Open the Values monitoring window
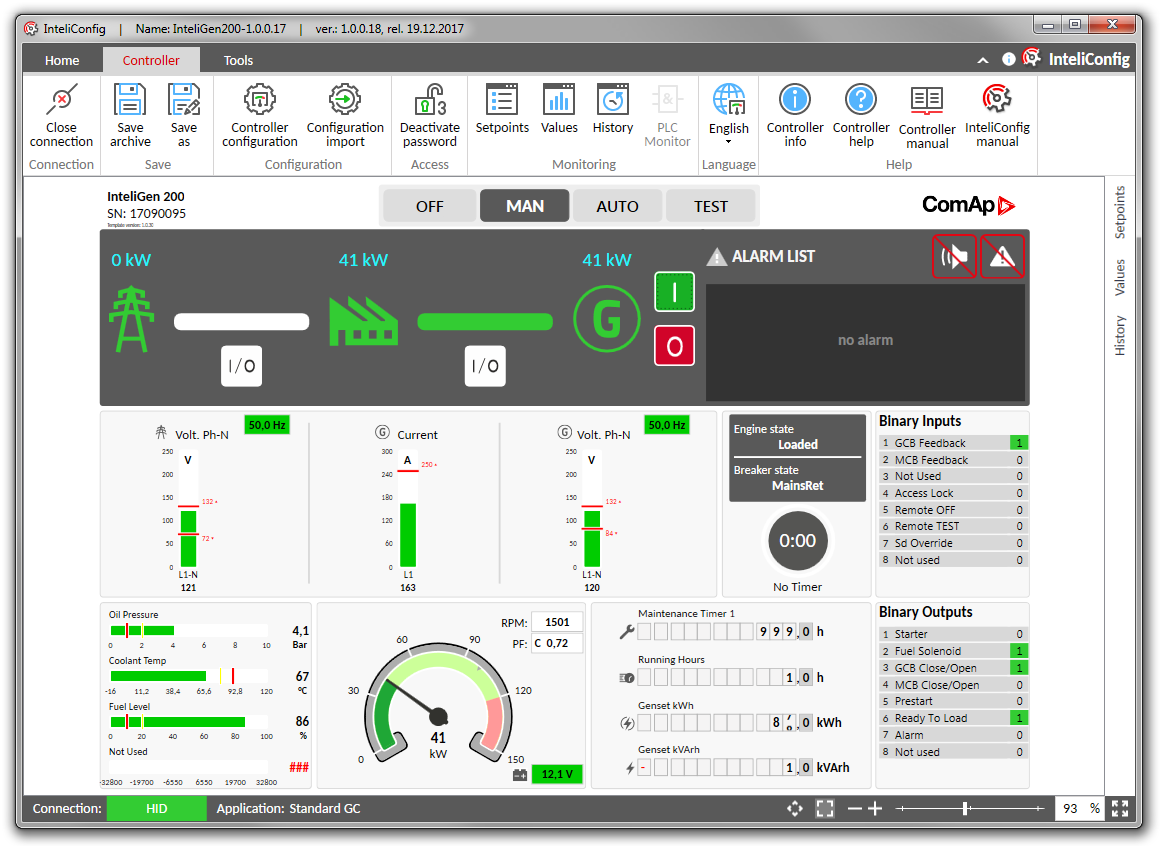 click(559, 113)
